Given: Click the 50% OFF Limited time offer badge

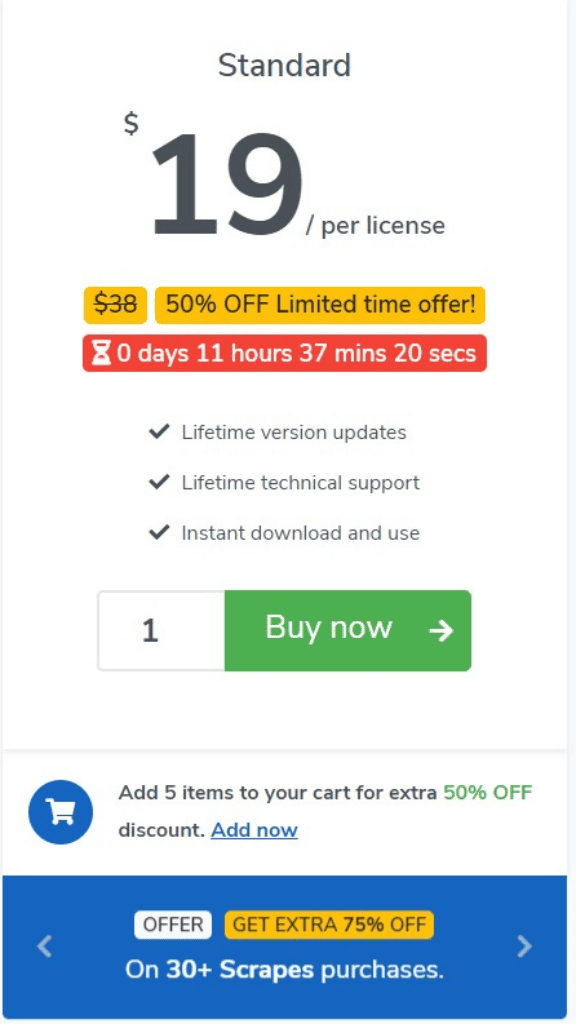Looking at the screenshot, I should coord(320,305).
